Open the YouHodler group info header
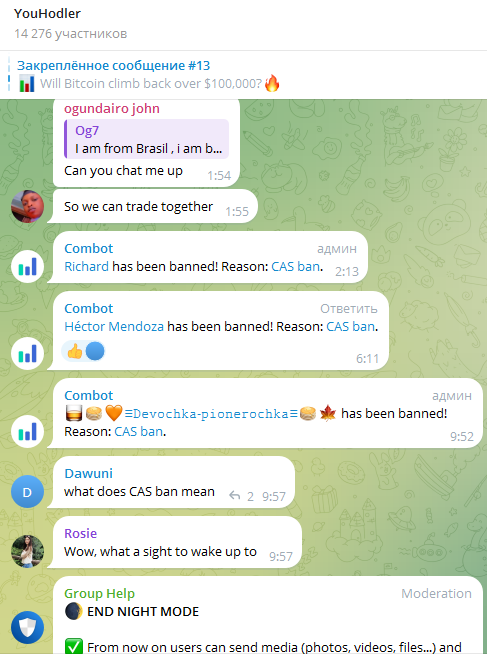 [70, 23]
